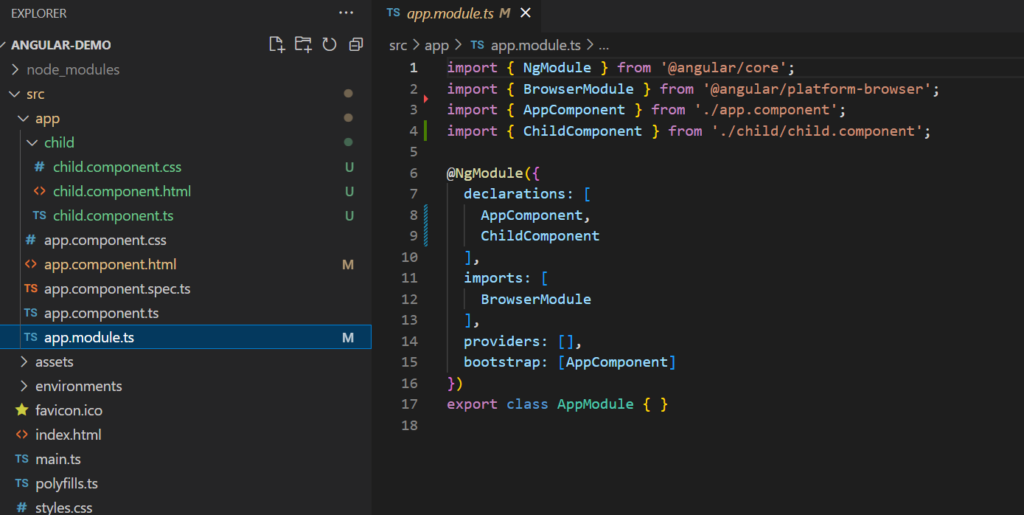The image size is (1024, 515).
Task: Click the TS icon beside polyfills.ts
Action: point(22,483)
